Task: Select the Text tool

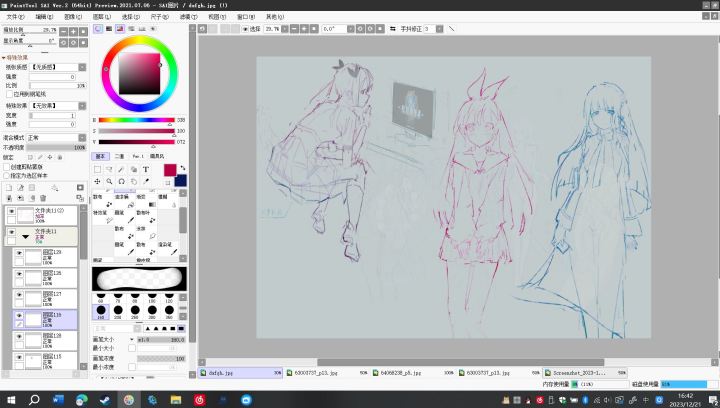Action: pyautogui.click(x=146, y=169)
